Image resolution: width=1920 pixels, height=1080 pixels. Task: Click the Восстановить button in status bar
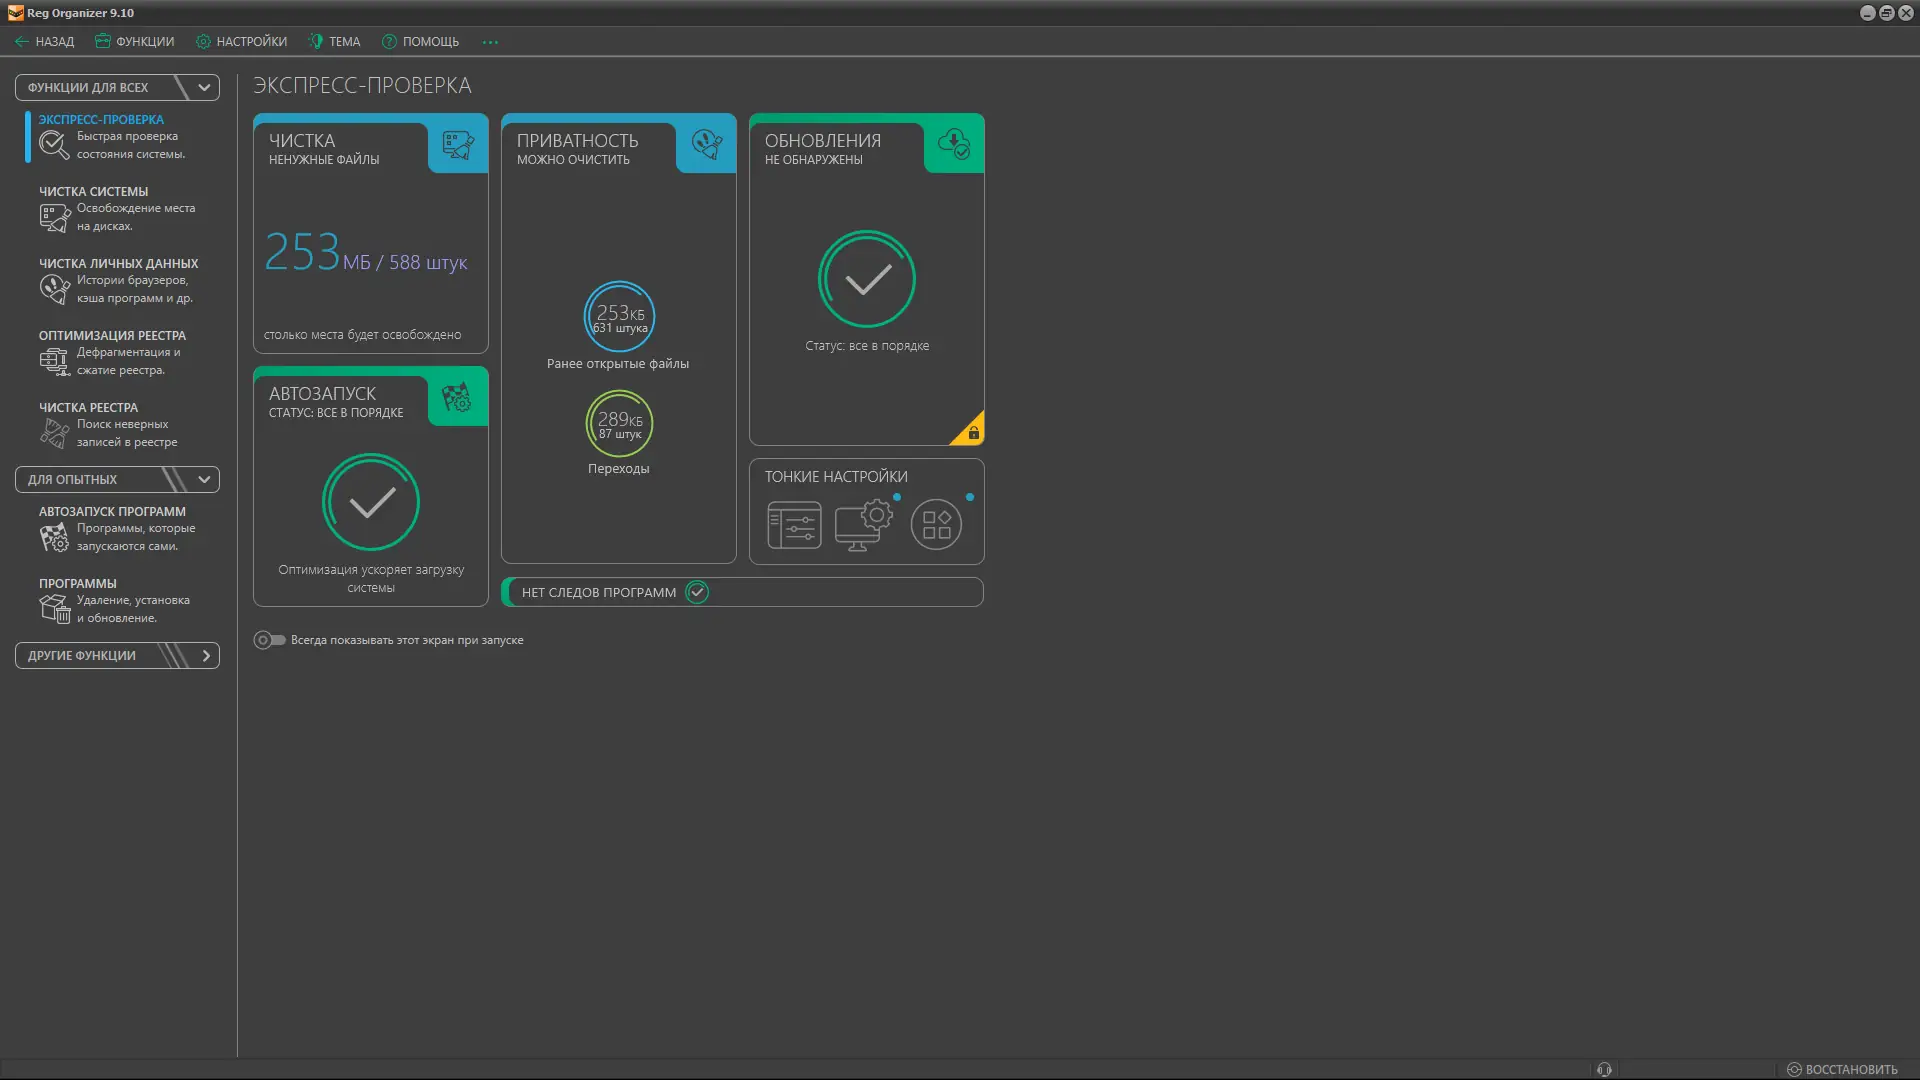coord(1841,1069)
